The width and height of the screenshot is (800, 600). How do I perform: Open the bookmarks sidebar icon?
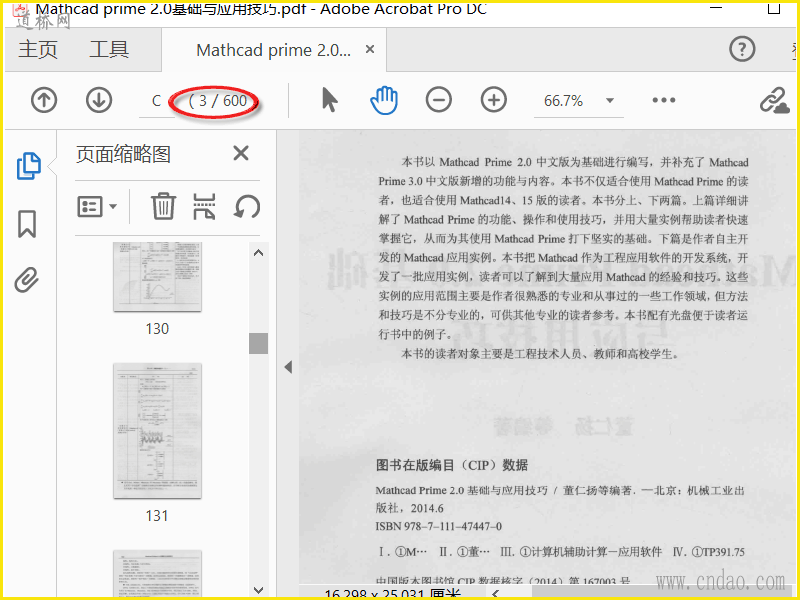pos(27,223)
